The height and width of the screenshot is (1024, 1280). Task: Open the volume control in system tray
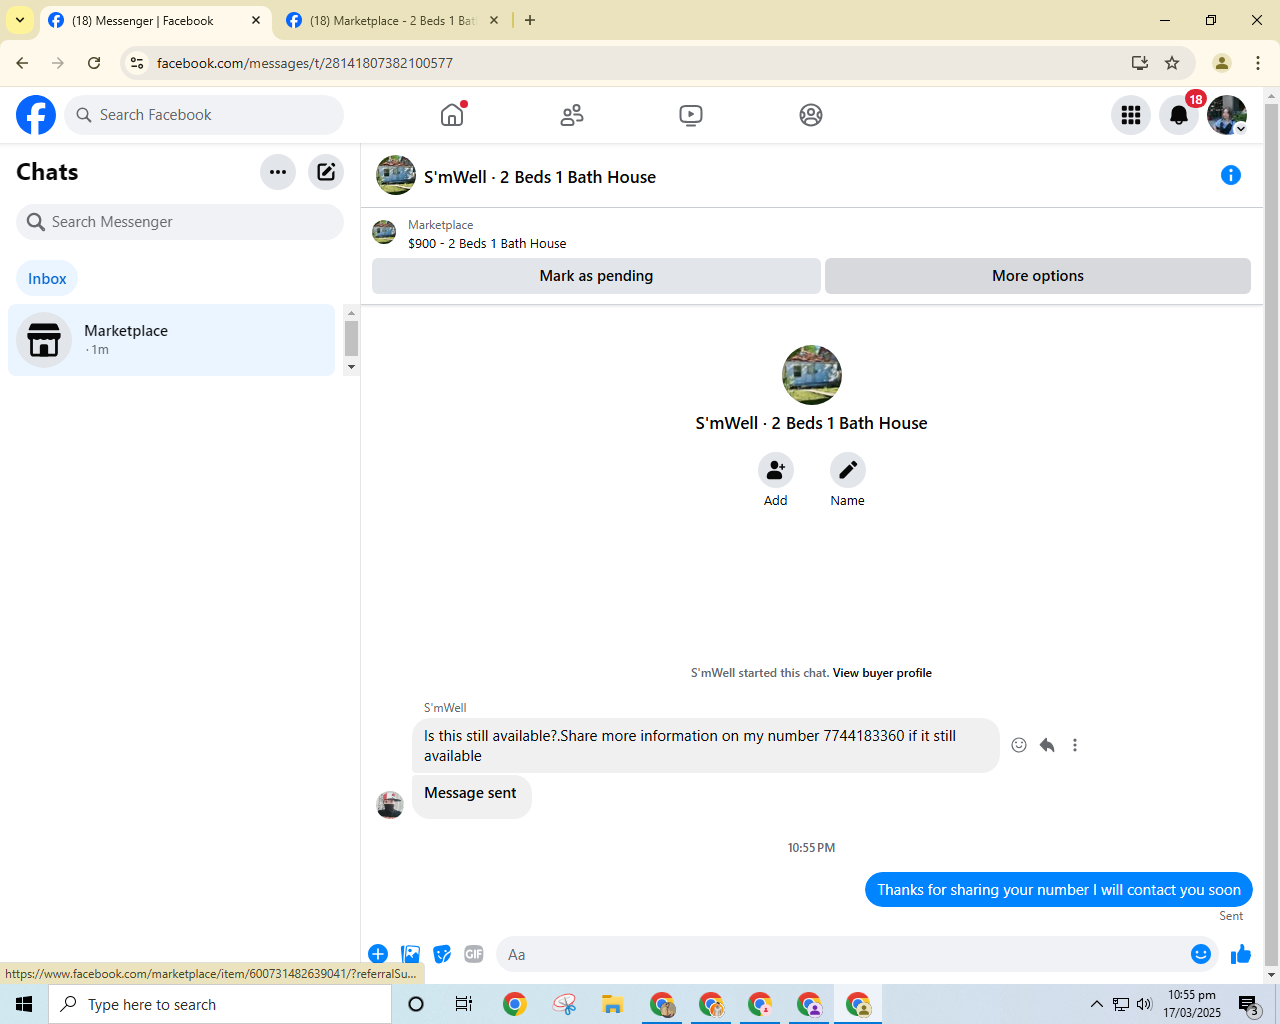[x=1144, y=1004]
